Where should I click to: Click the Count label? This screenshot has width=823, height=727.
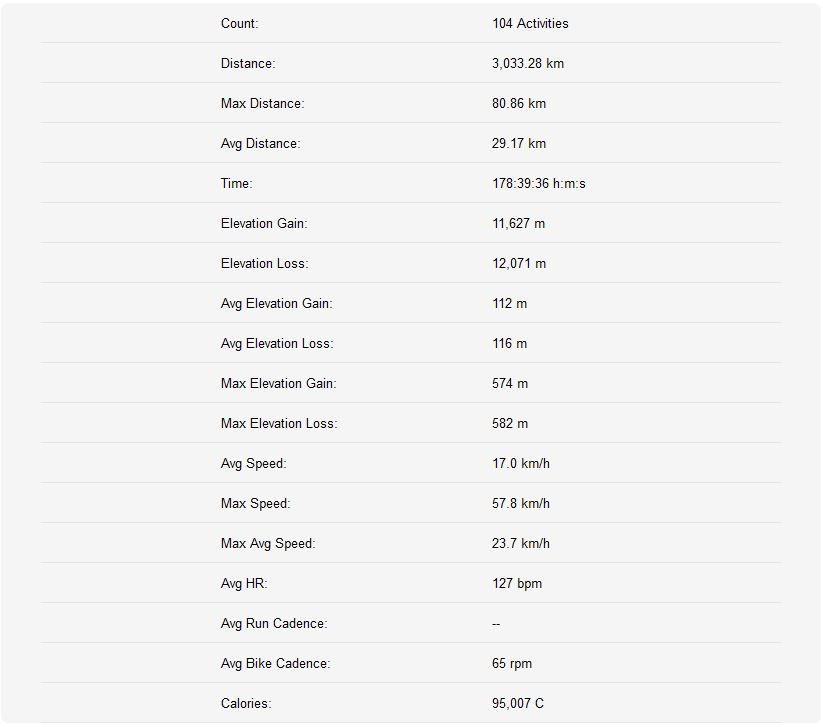tap(239, 23)
